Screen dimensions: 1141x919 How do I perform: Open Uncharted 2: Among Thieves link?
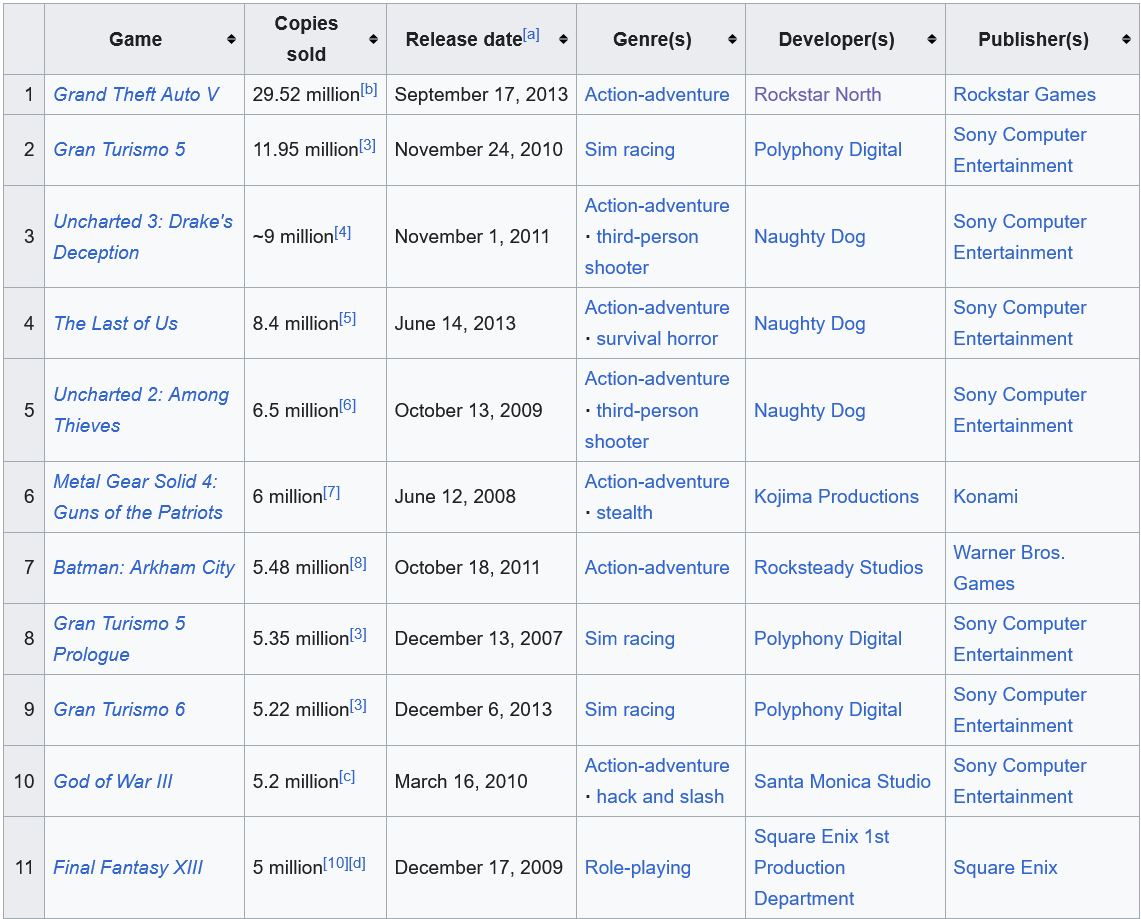click(141, 410)
